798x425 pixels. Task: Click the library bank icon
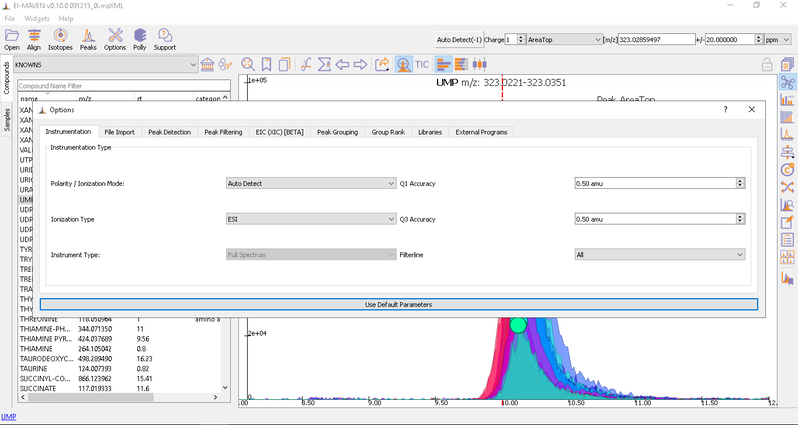coord(207,65)
